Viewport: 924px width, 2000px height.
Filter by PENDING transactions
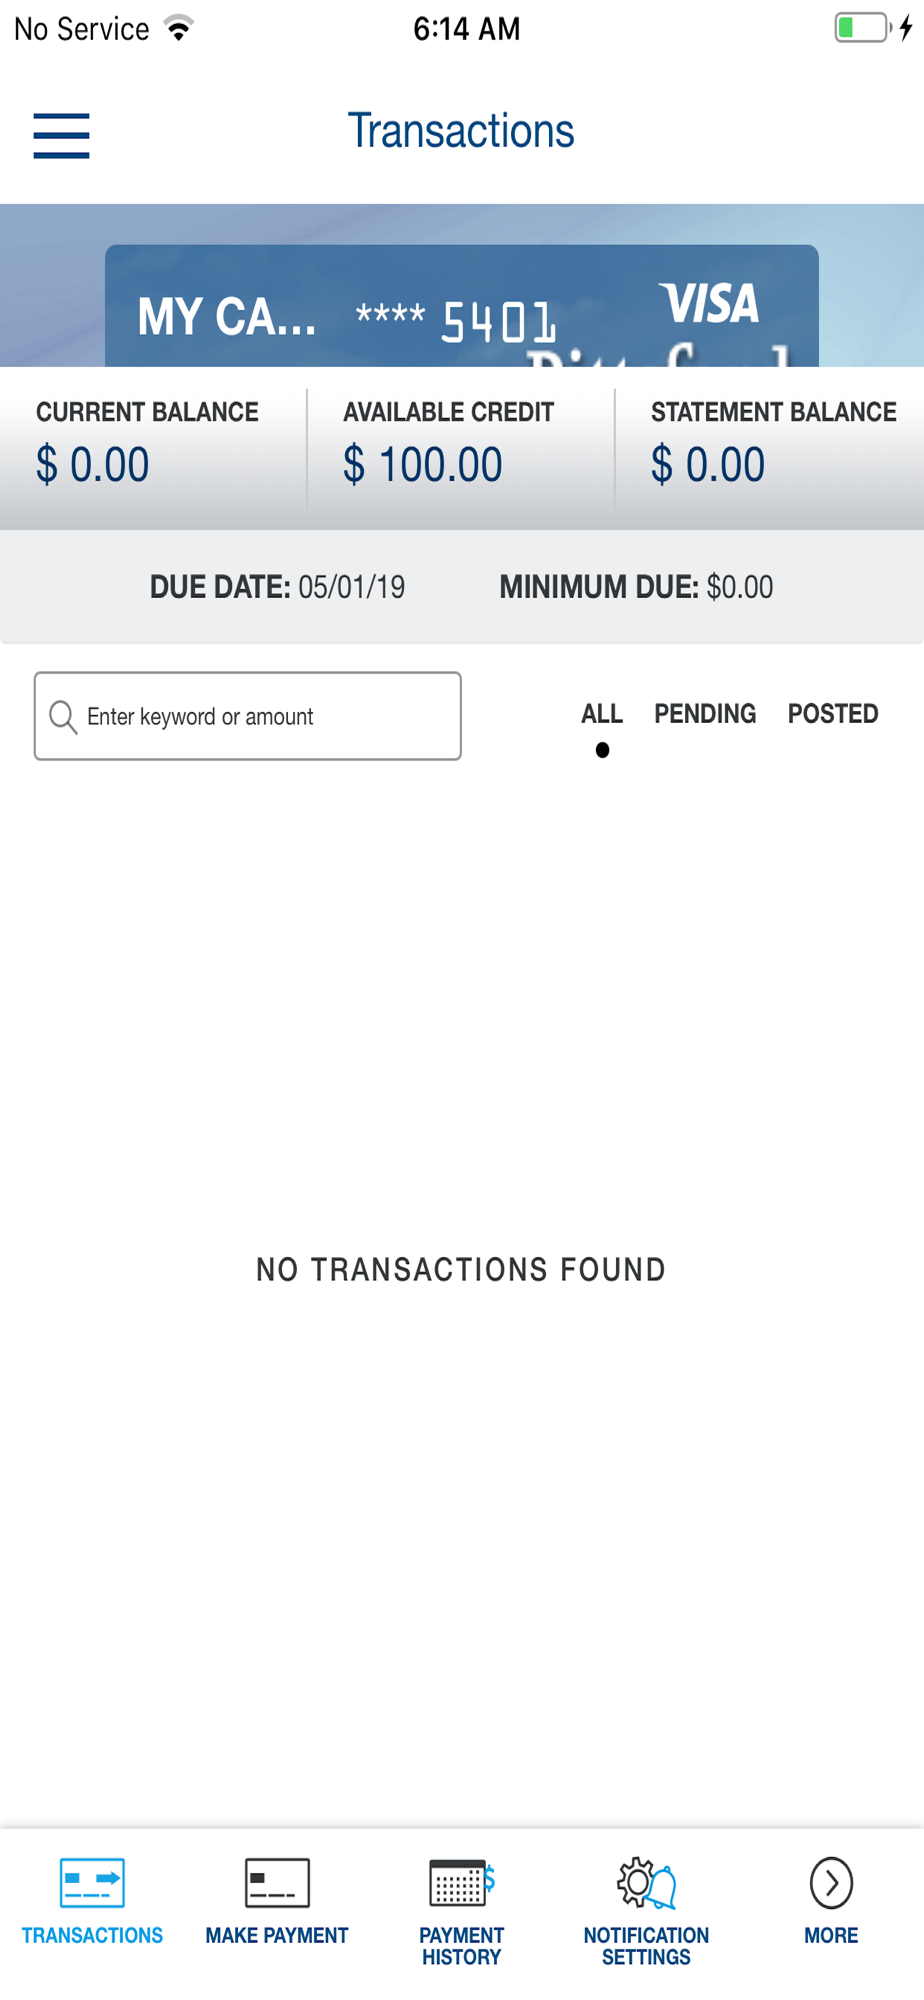click(x=705, y=714)
